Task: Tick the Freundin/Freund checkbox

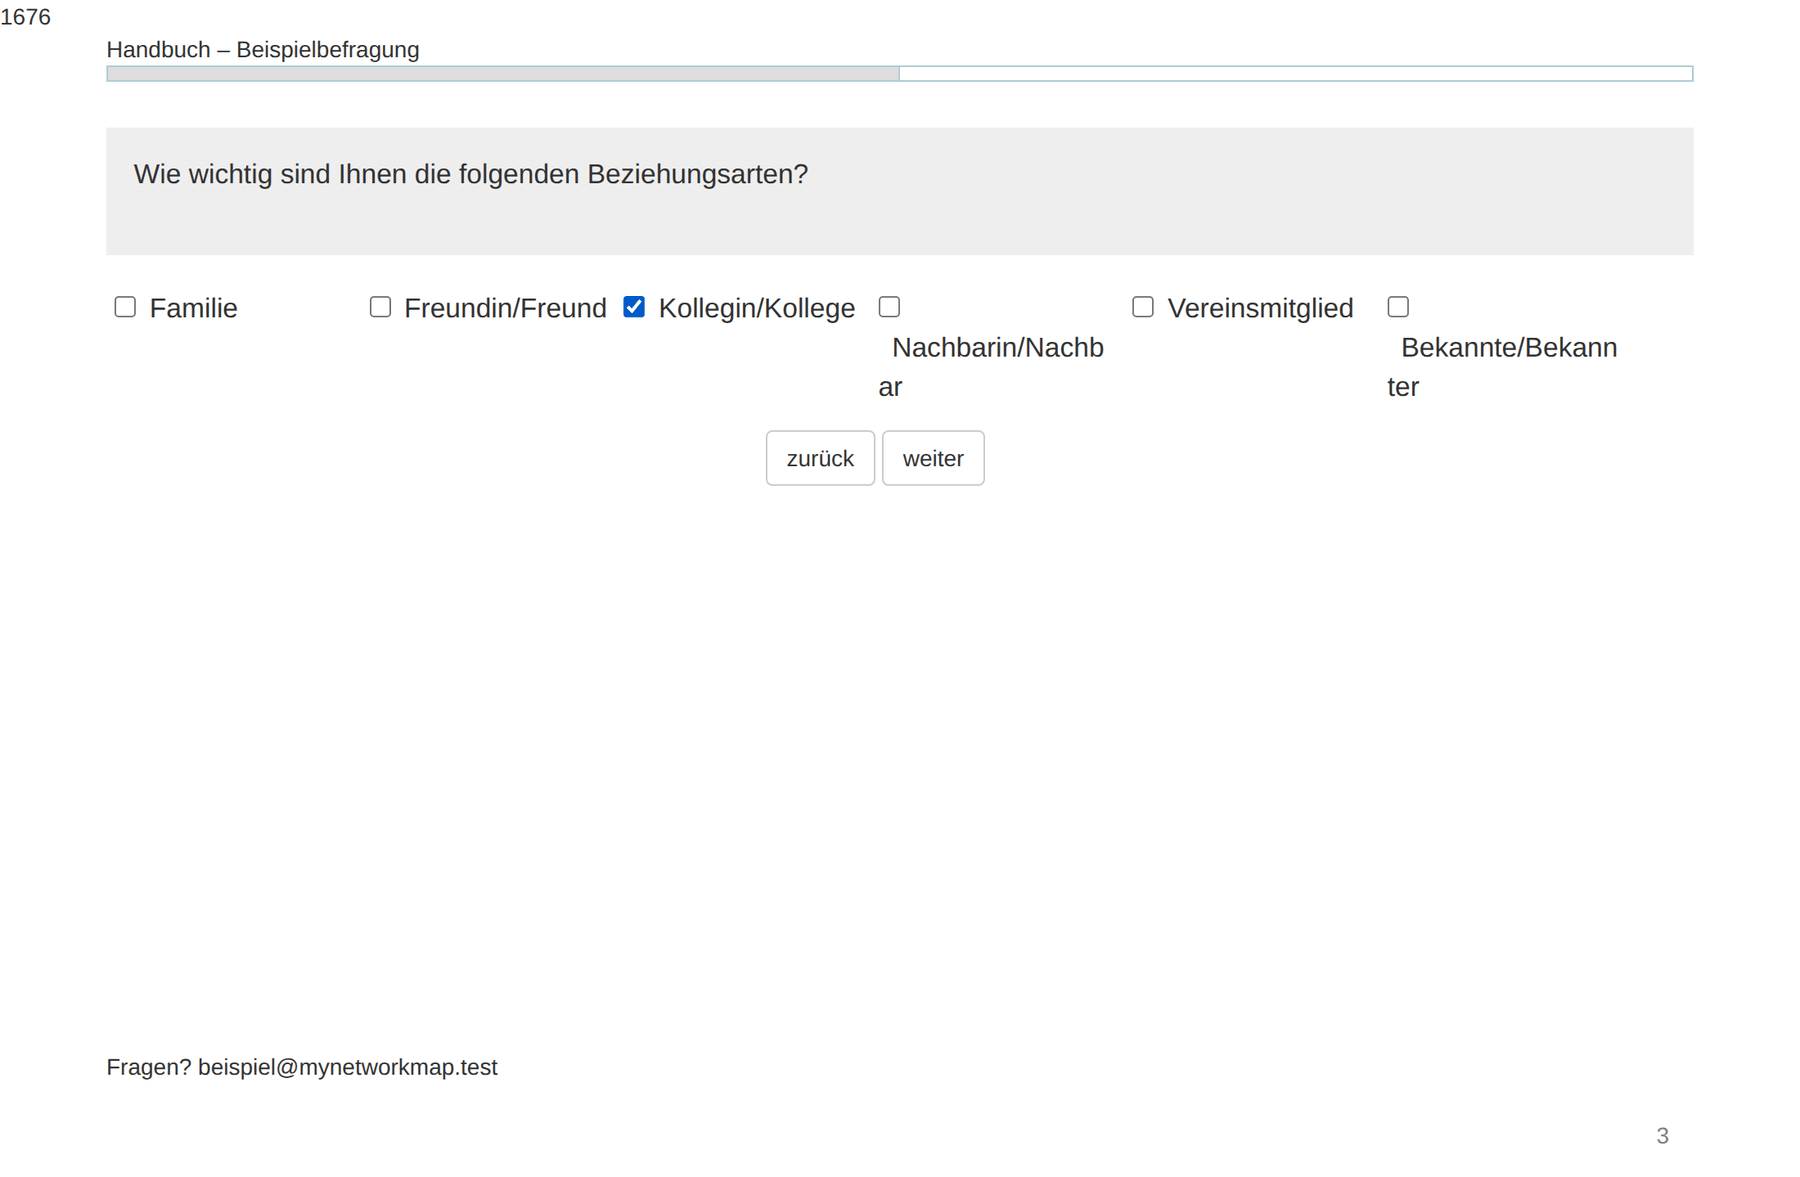Action: point(380,307)
